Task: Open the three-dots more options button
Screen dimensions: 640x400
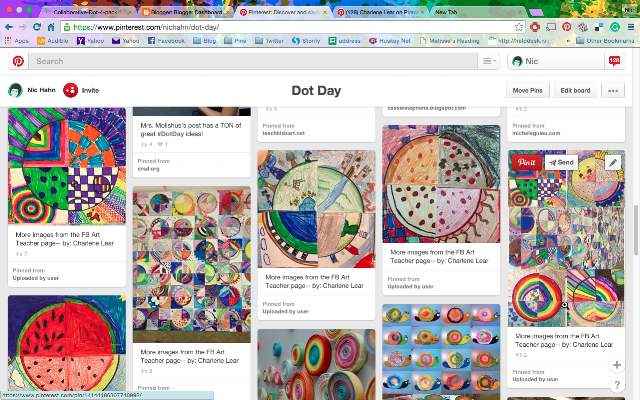Action: [x=613, y=91]
